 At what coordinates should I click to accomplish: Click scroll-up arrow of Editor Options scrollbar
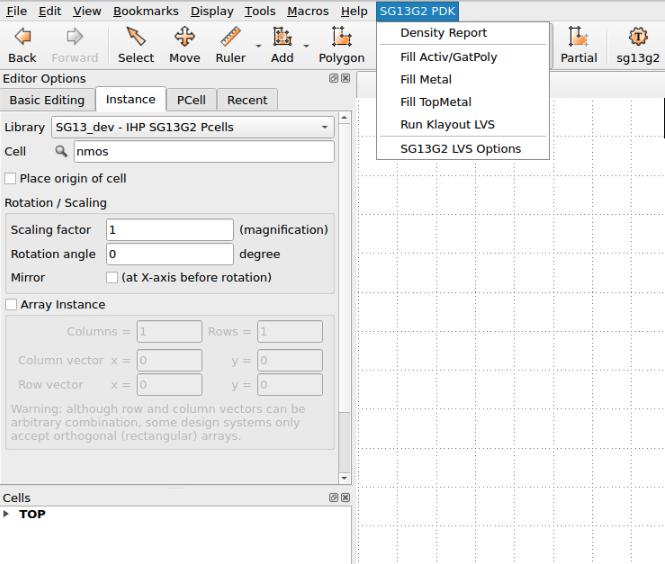tap(344, 117)
